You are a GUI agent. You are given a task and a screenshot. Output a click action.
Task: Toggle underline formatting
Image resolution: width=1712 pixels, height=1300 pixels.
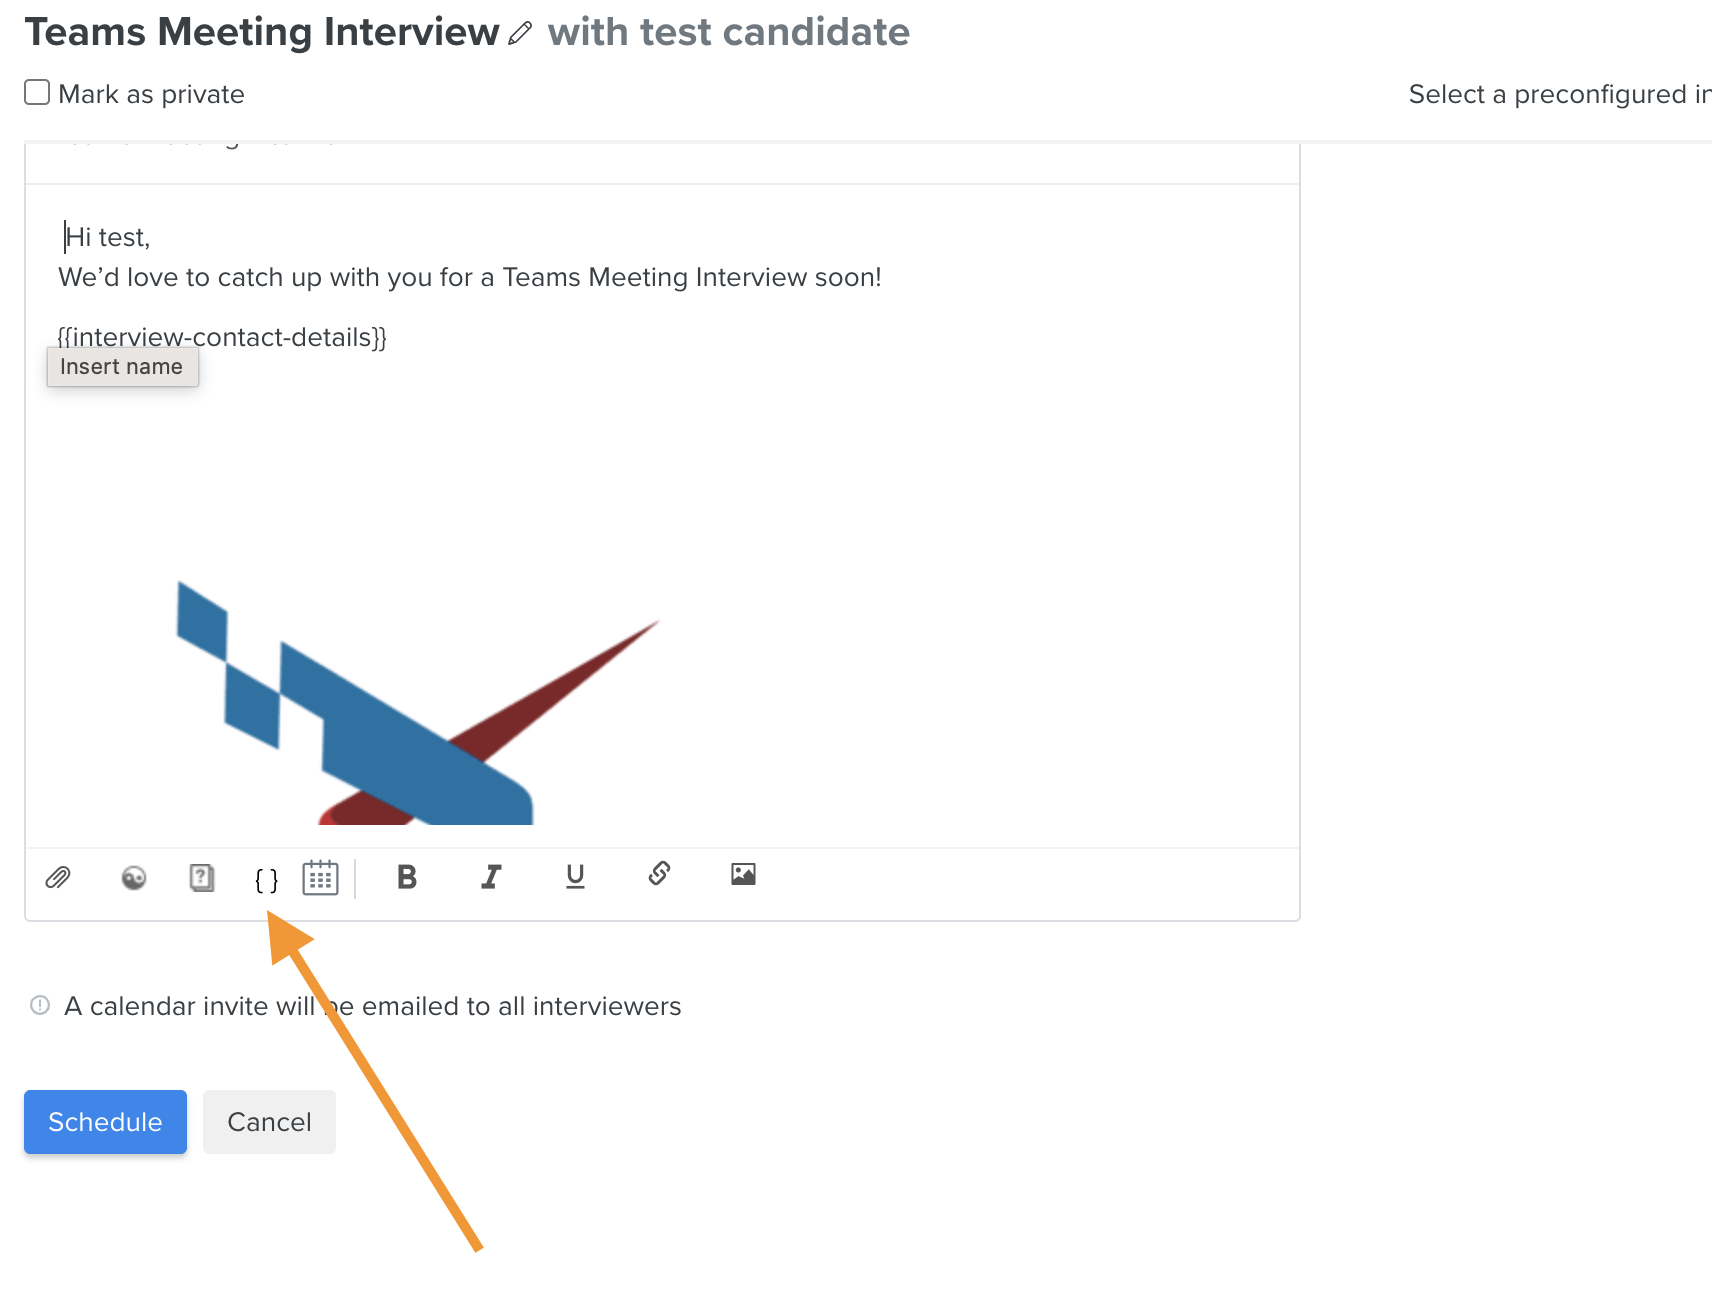pyautogui.click(x=575, y=877)
